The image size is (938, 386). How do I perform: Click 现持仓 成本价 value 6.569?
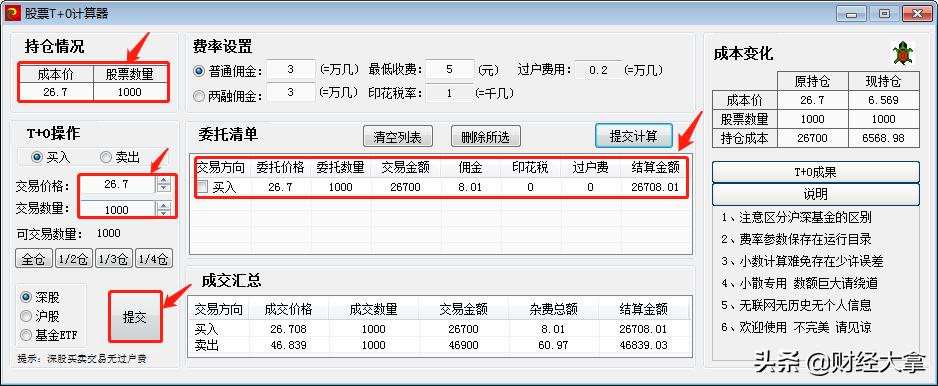point(883,100)
